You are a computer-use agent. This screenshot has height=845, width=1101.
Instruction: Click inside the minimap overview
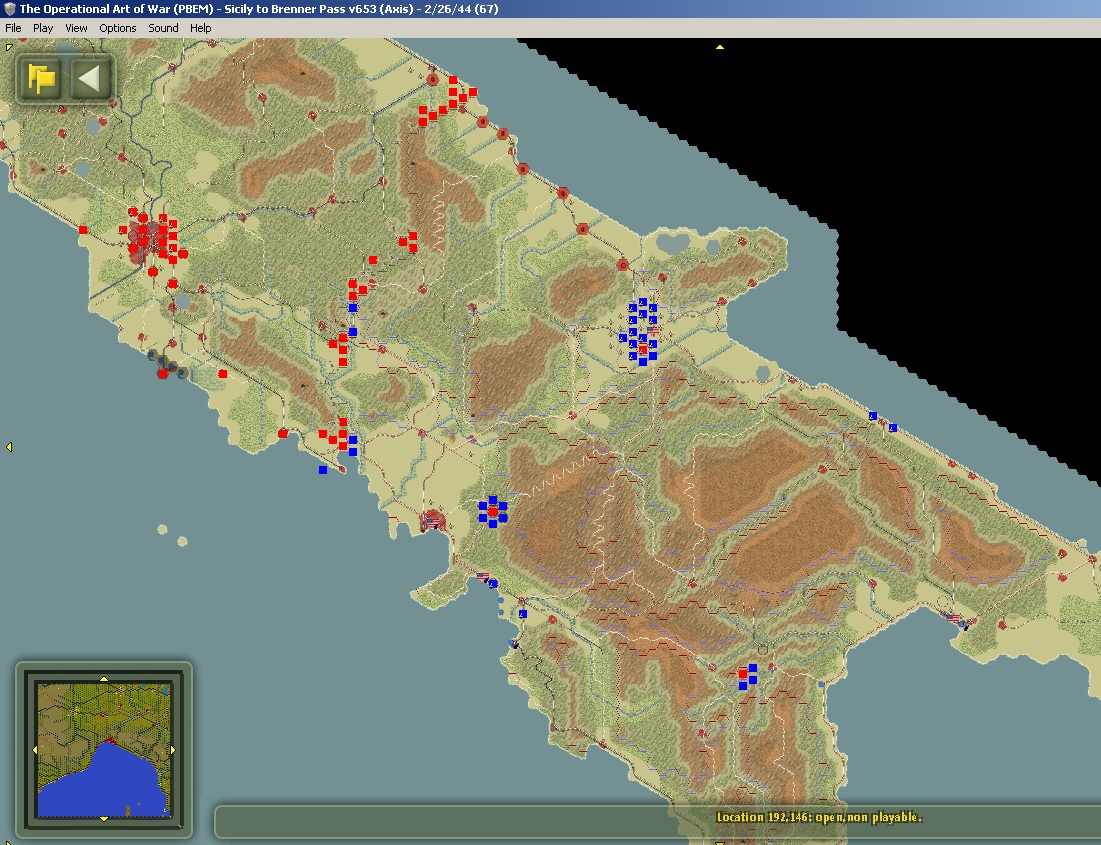(104, 749)
